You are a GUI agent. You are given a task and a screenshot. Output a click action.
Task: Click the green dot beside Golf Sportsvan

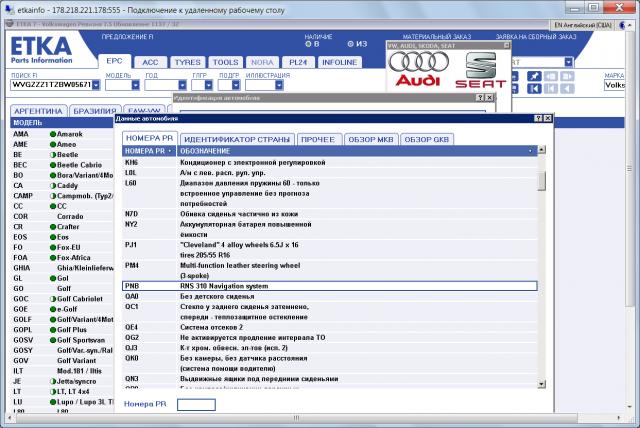click(x=53, y=340)
